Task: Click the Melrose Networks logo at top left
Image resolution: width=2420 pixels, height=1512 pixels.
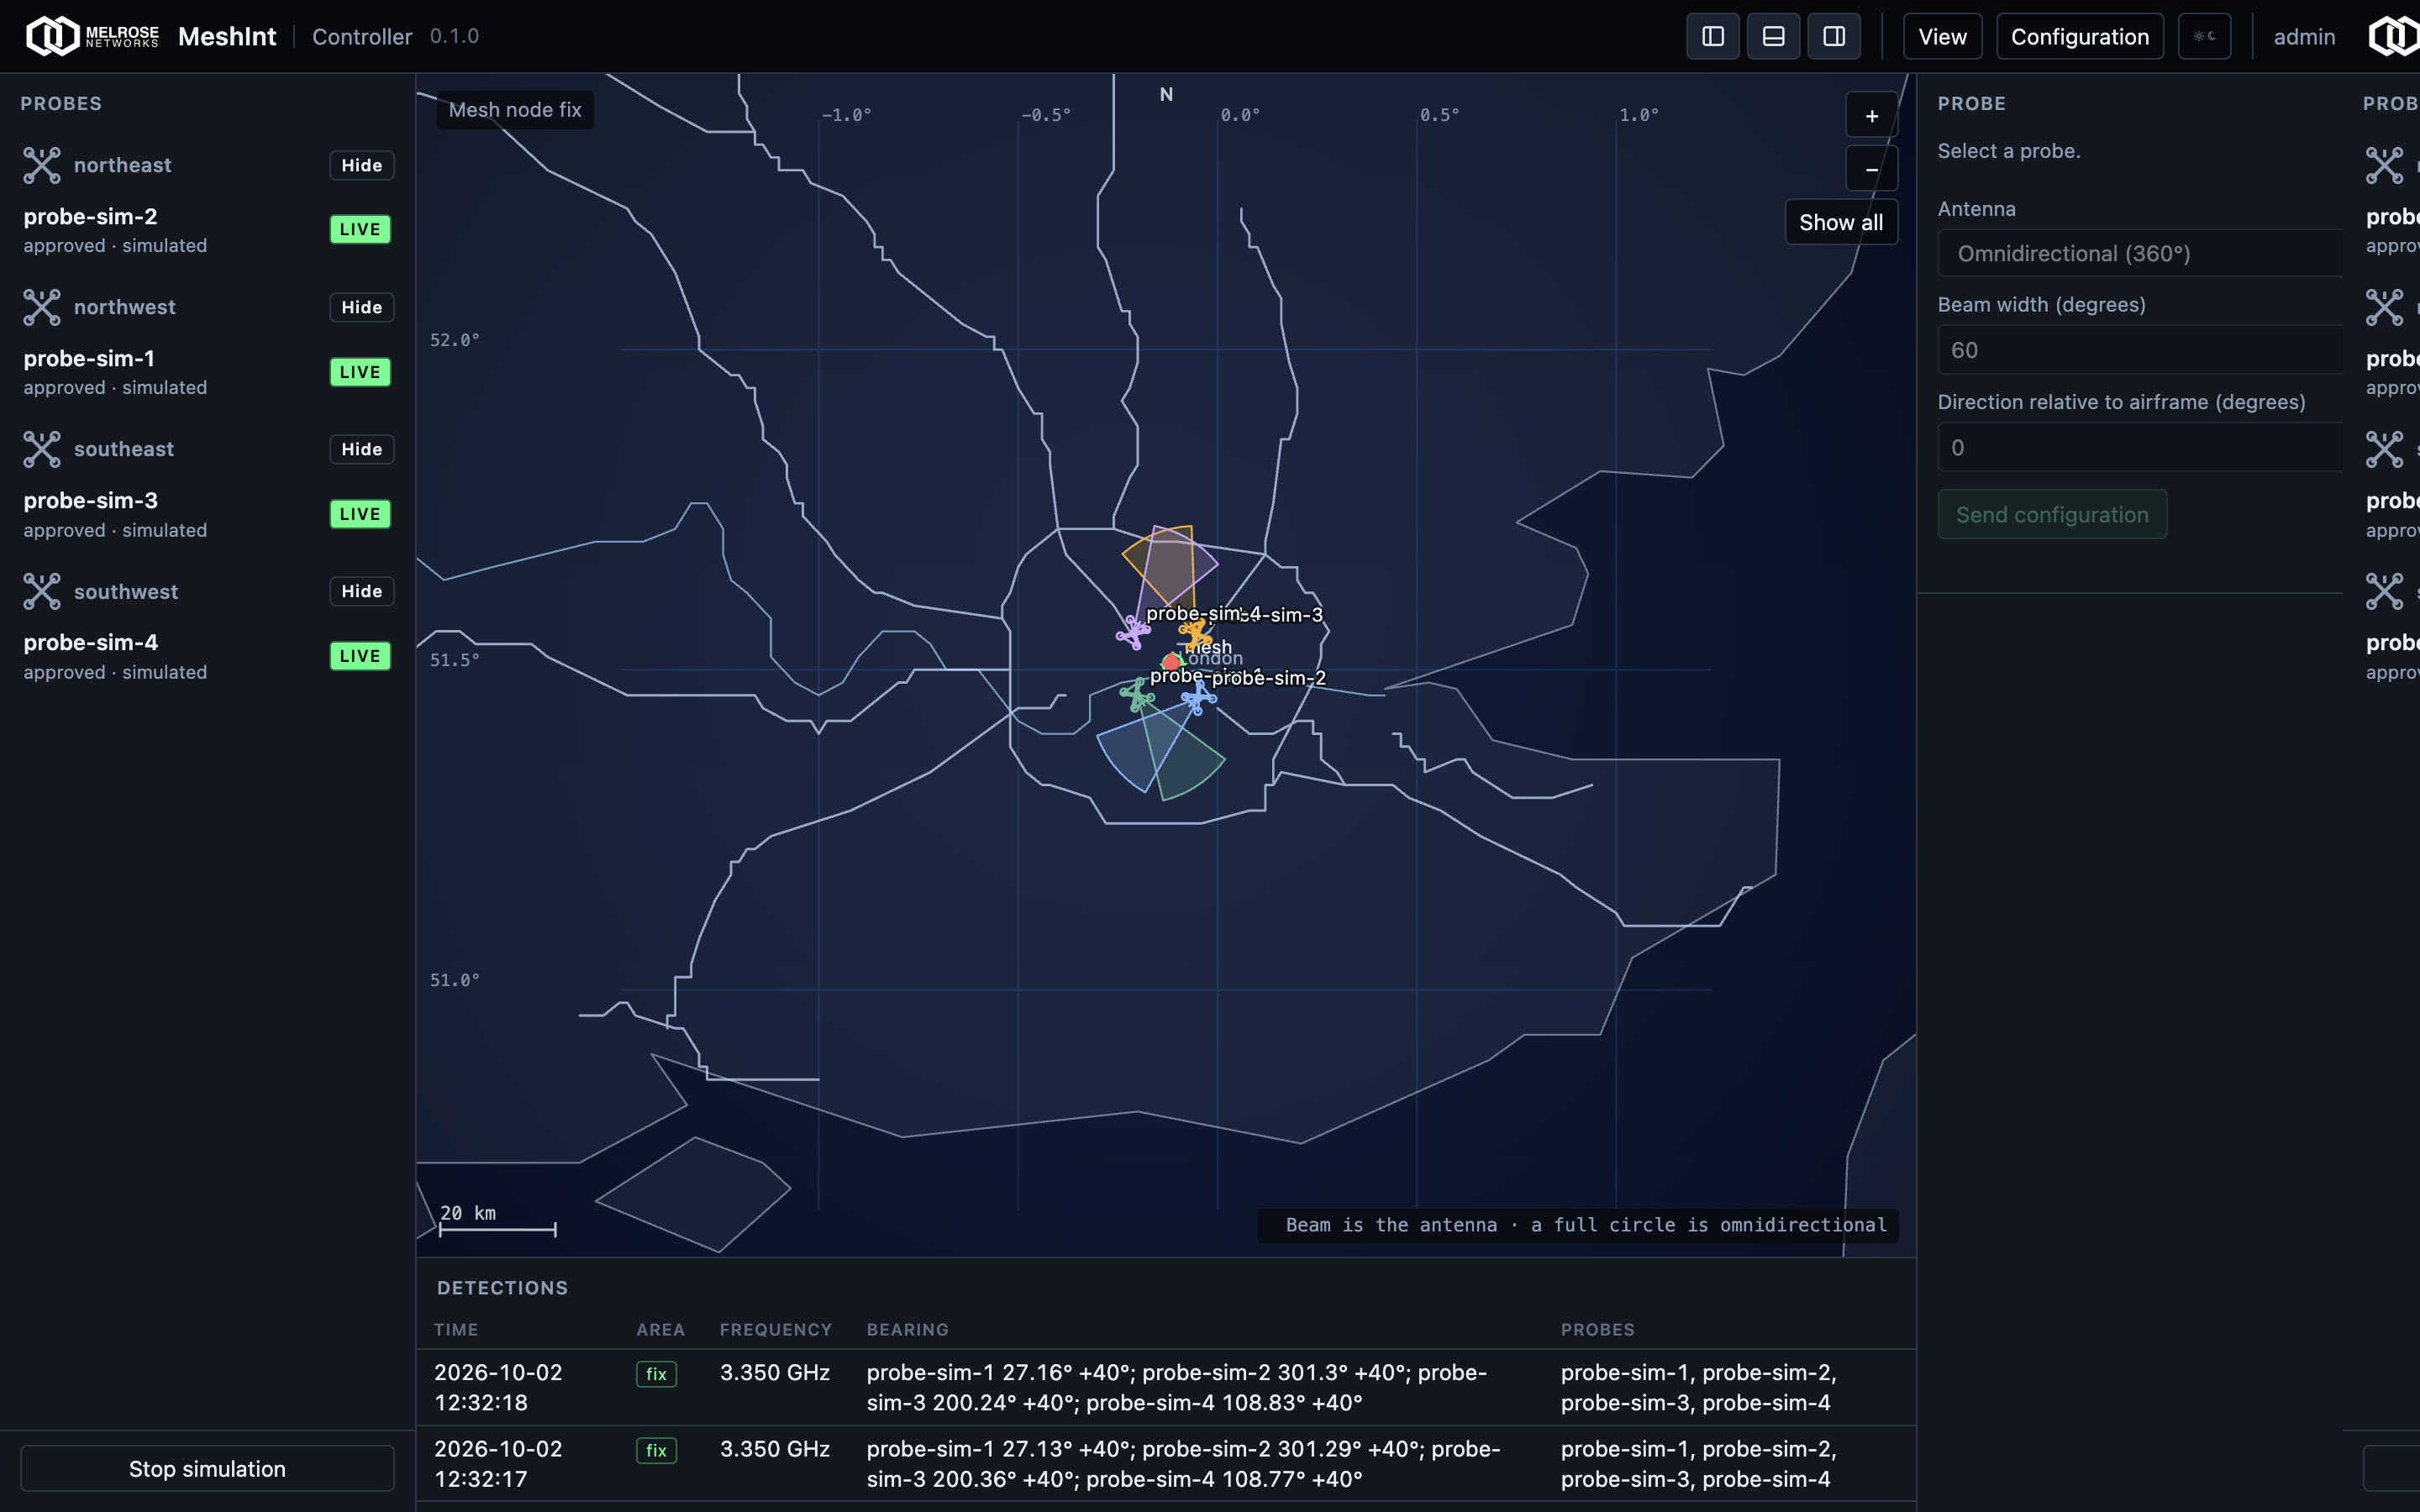Action: (x=92, y=37)
